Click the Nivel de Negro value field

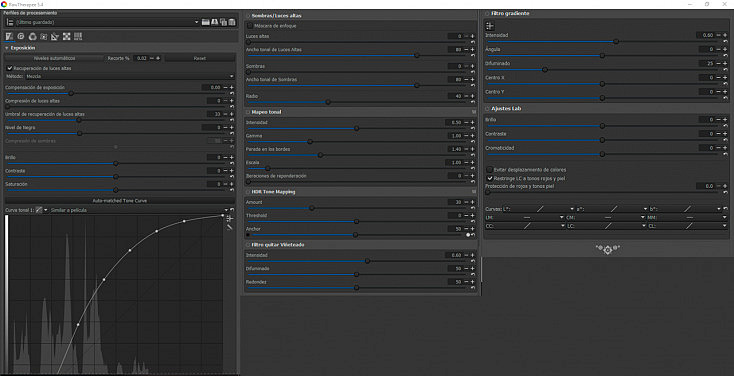pos(212,127)
